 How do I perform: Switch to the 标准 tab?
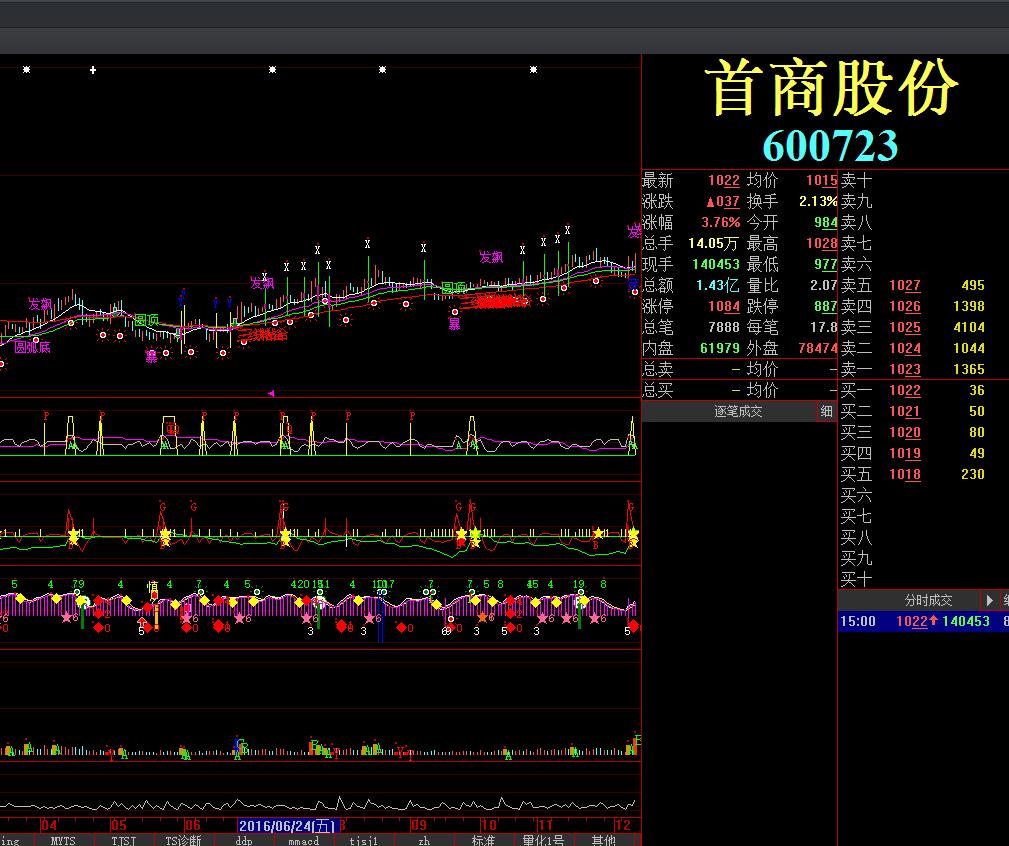point(483,840)
